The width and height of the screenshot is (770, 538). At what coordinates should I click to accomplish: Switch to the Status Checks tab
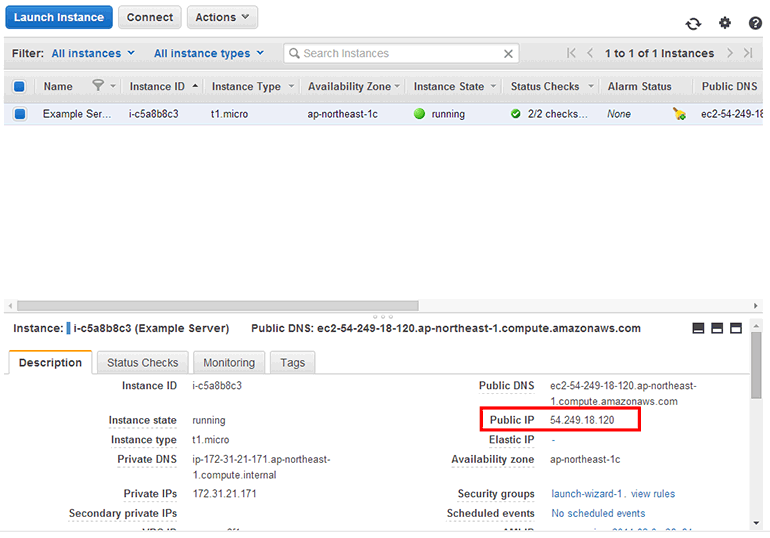coord(142,363)
